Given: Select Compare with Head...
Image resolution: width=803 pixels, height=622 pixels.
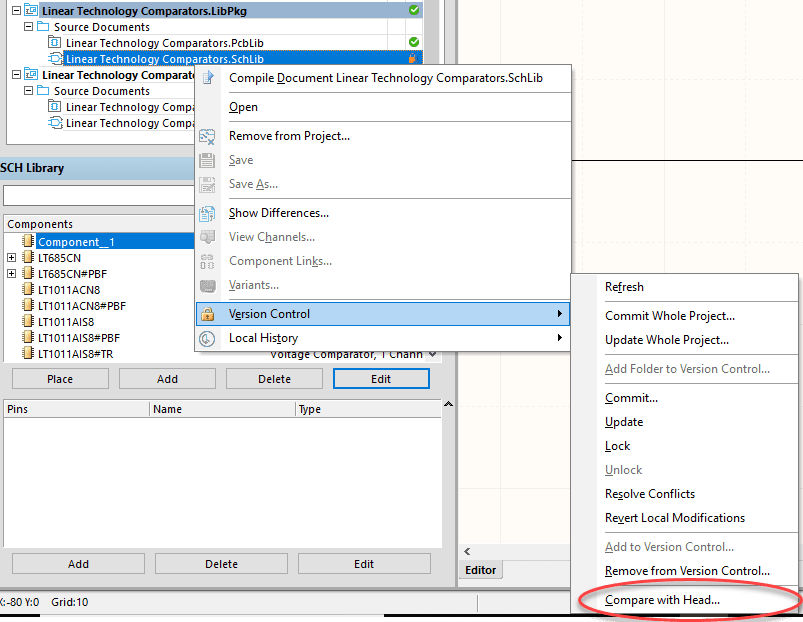Looking at the screenshot, I should click(662, 600).
